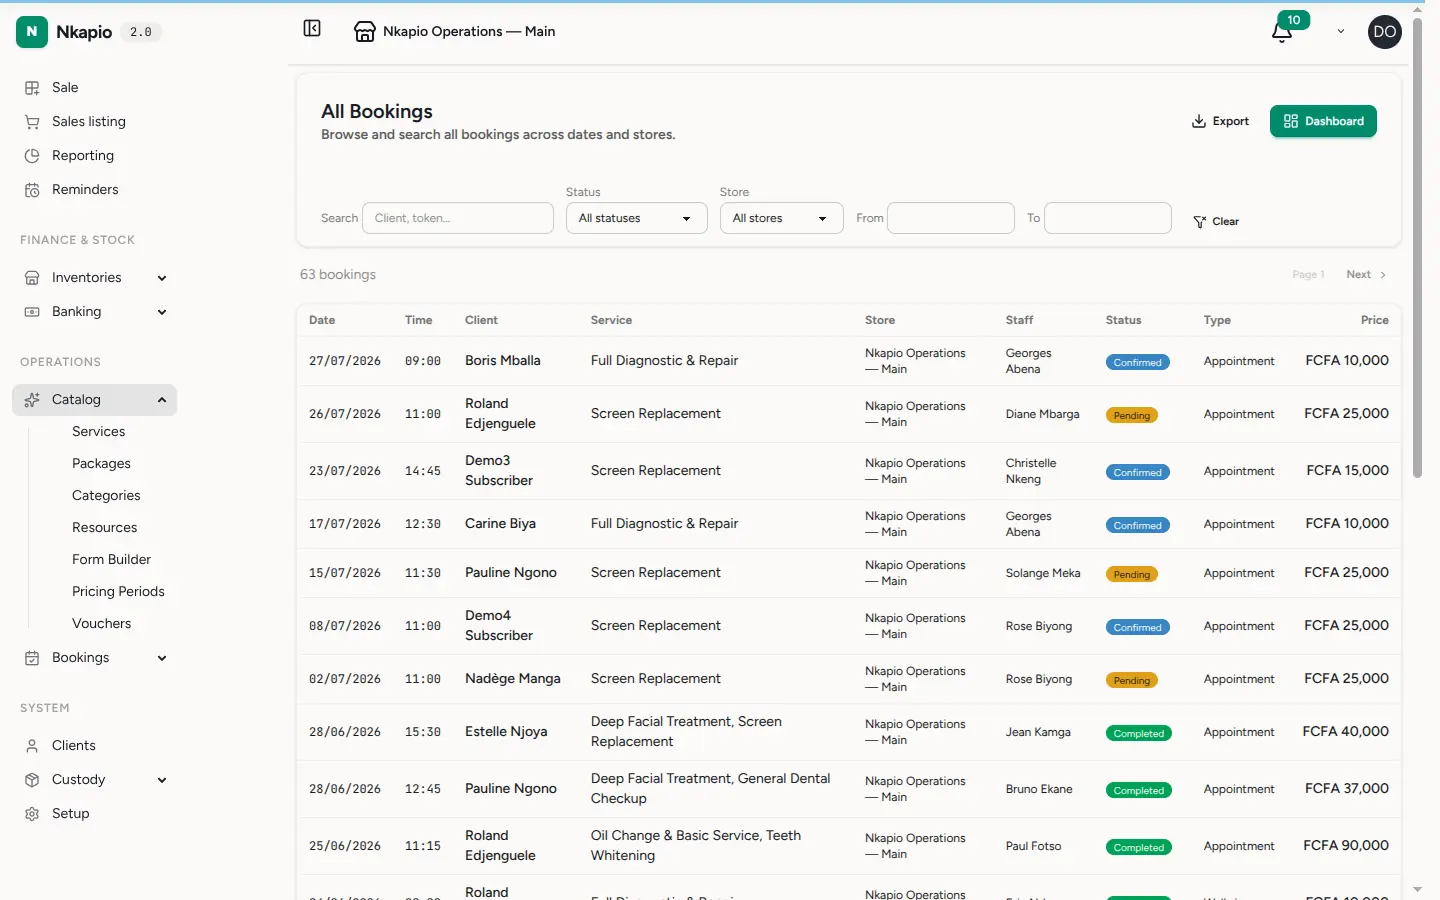Expand the Banking section chevron
The width and height of the screenshot is (1440, 900).
[162, 312]
